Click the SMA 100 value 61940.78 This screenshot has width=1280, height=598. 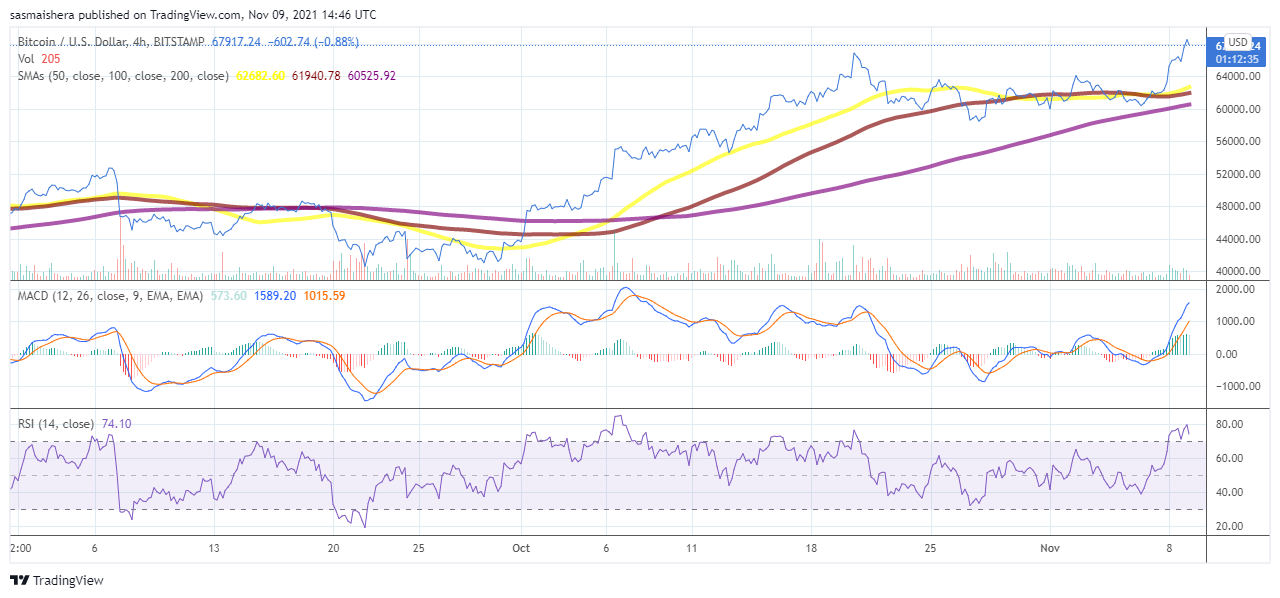click(x=316, y=76)
